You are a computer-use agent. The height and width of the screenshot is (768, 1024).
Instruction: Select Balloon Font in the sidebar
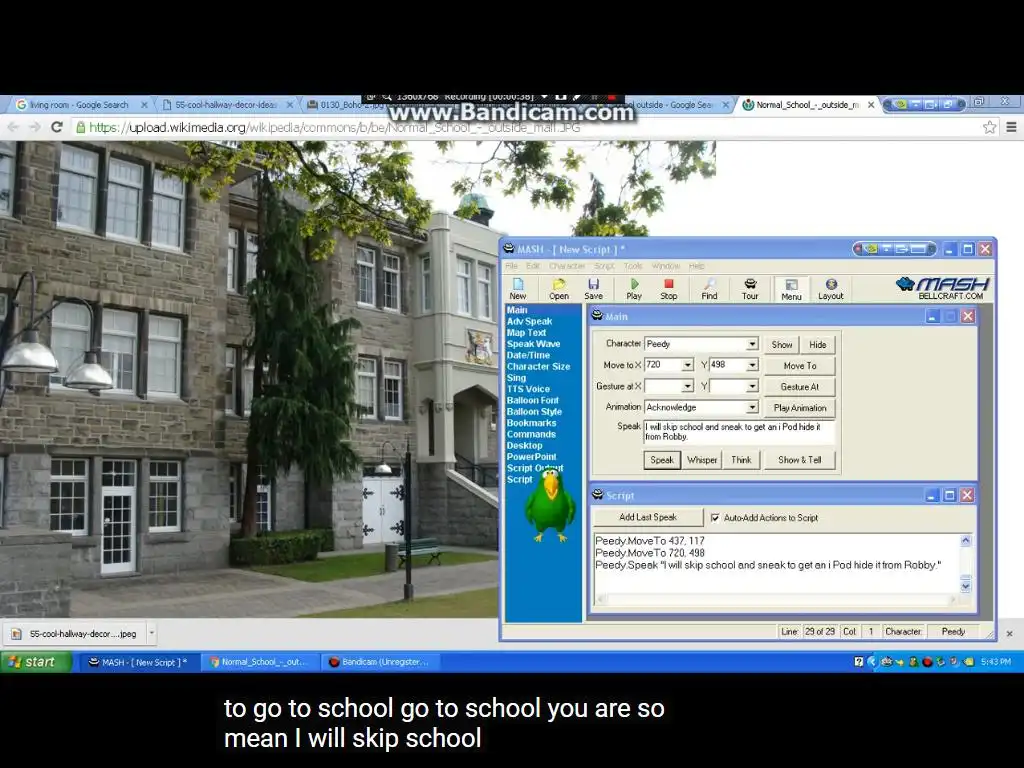[x=532, y=400]
